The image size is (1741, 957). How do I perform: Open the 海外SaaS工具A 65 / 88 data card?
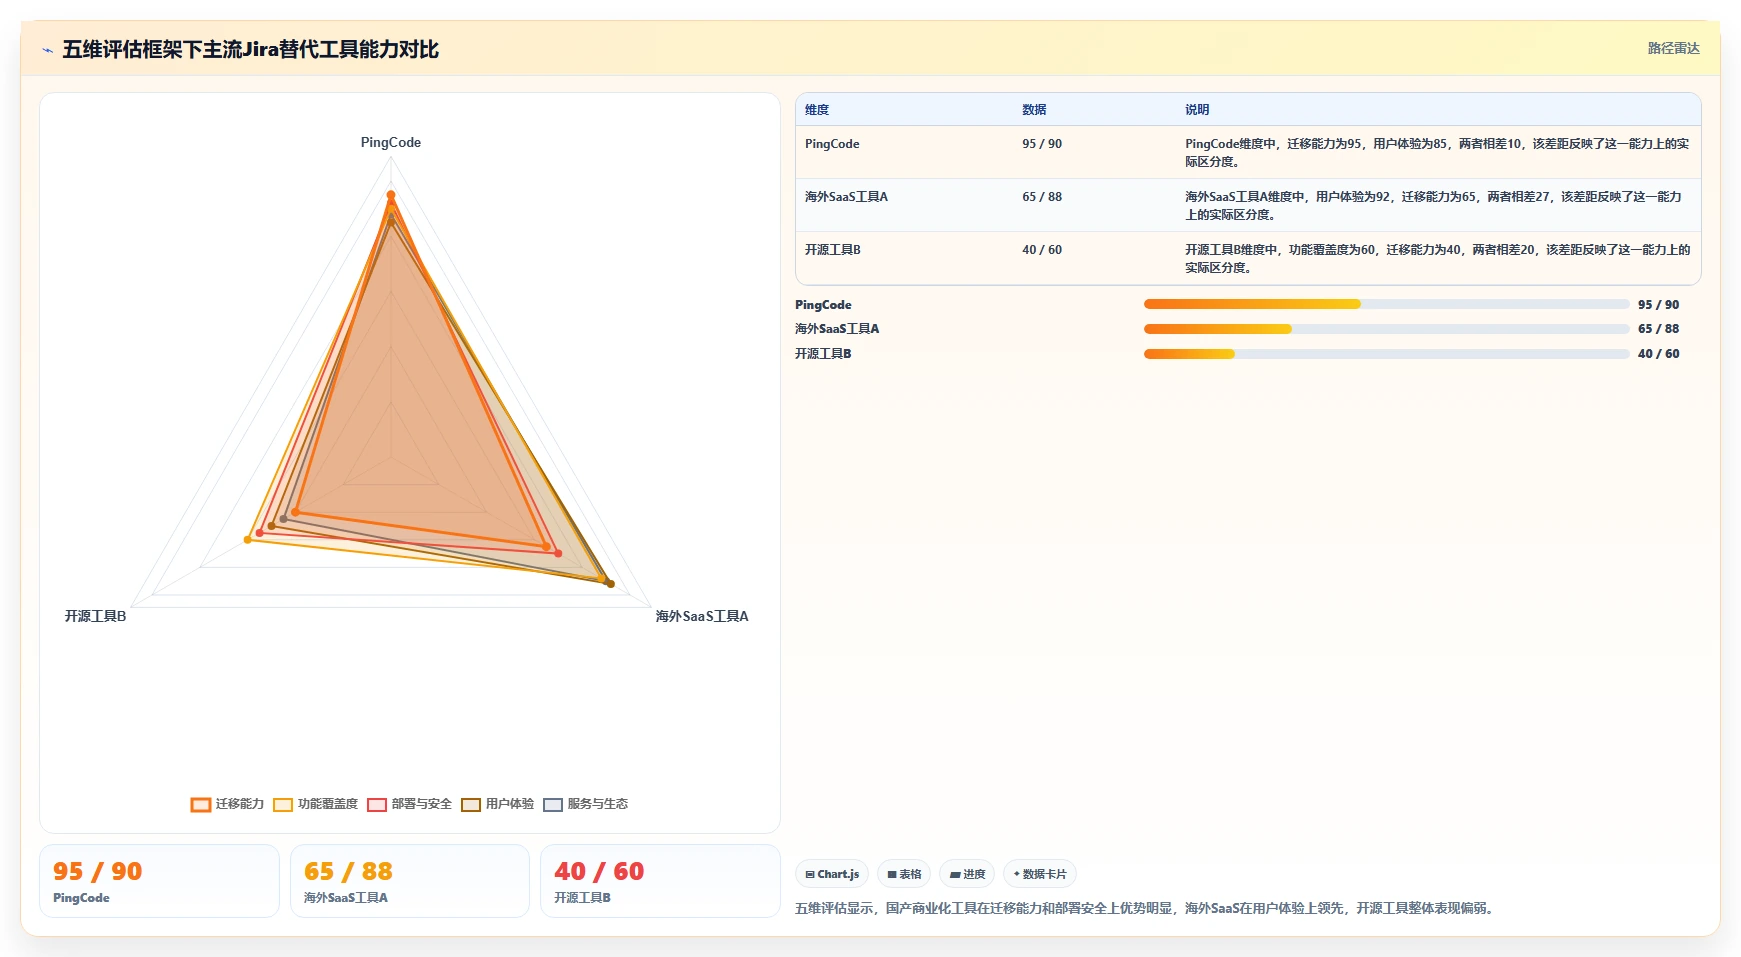(410, 881)
